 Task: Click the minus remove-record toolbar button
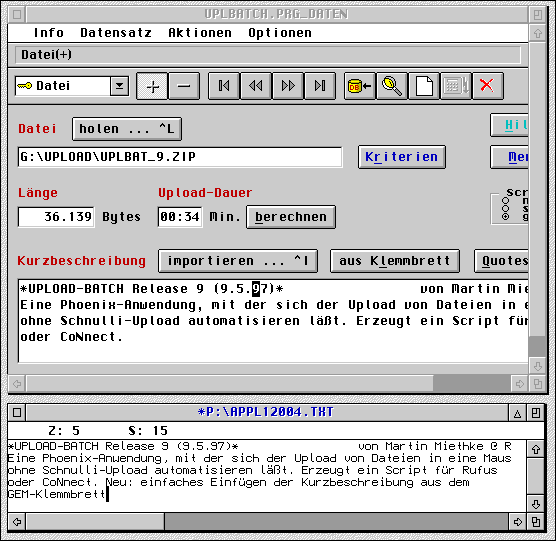pos(184,86)
